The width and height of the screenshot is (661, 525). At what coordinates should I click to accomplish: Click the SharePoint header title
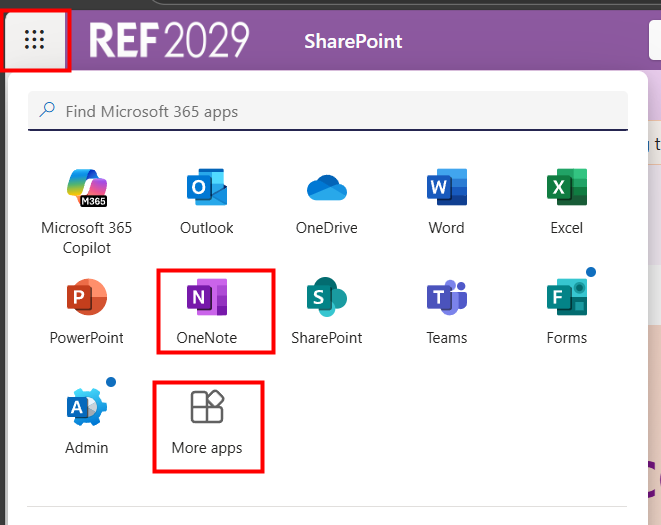coord(353,41)
